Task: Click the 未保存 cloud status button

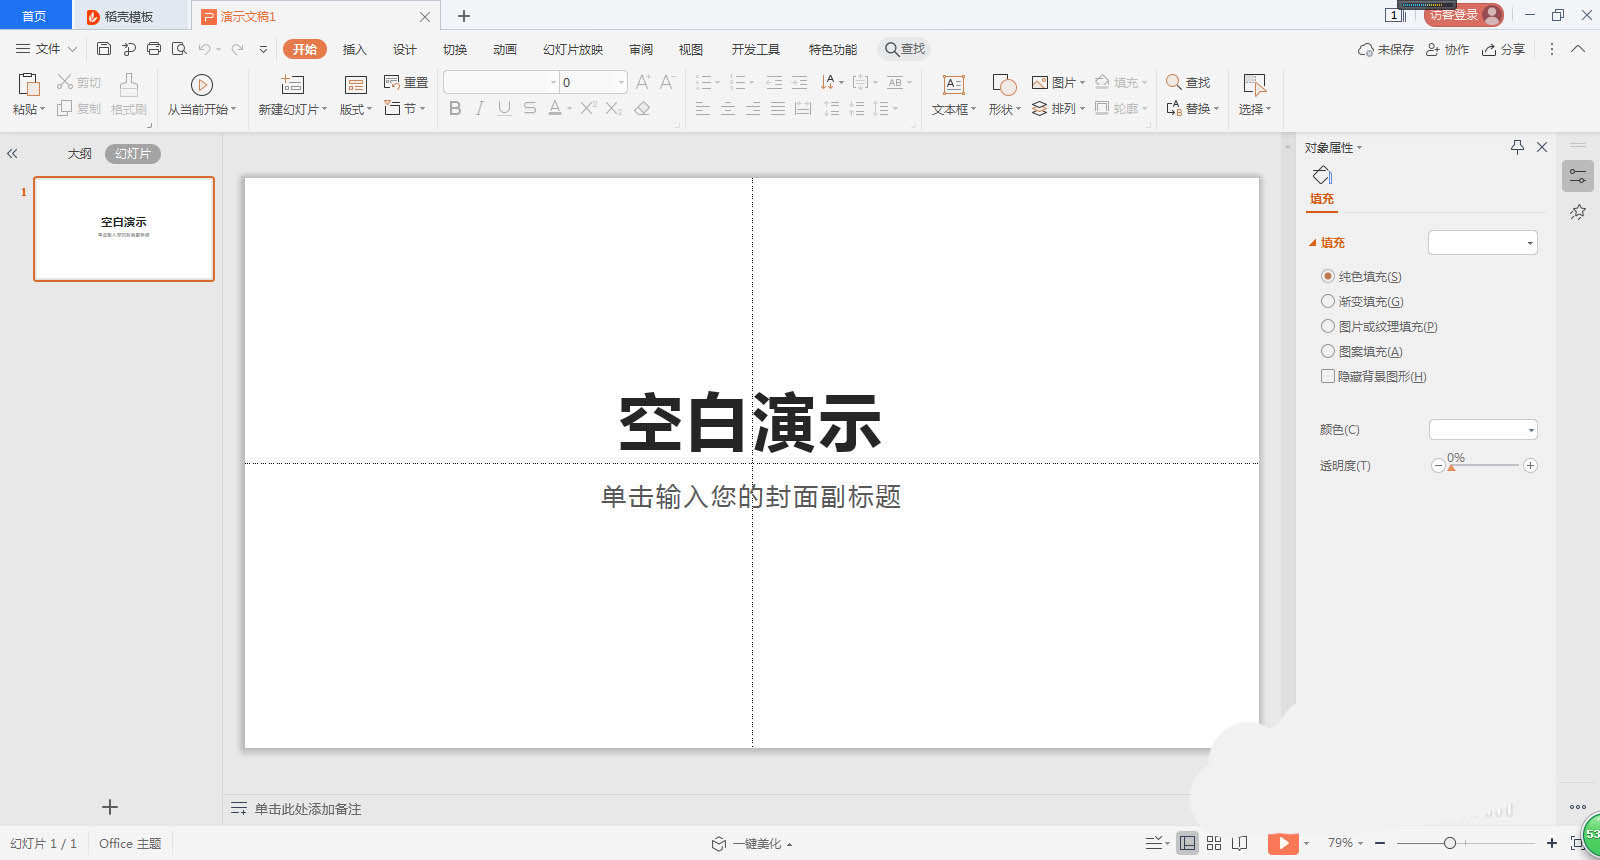Action: coord(1386,49)
